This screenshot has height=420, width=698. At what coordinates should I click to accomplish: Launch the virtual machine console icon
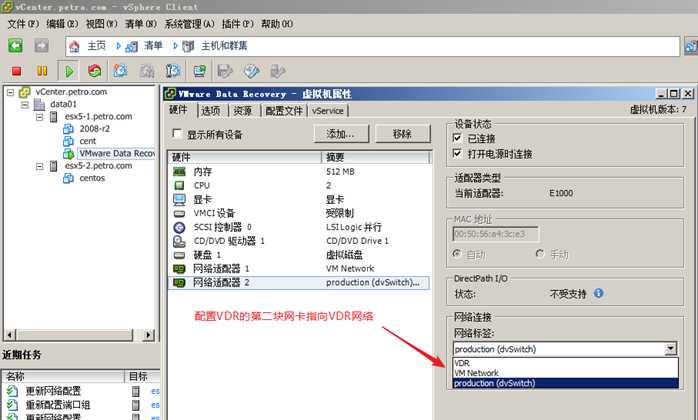coord(199,71)
